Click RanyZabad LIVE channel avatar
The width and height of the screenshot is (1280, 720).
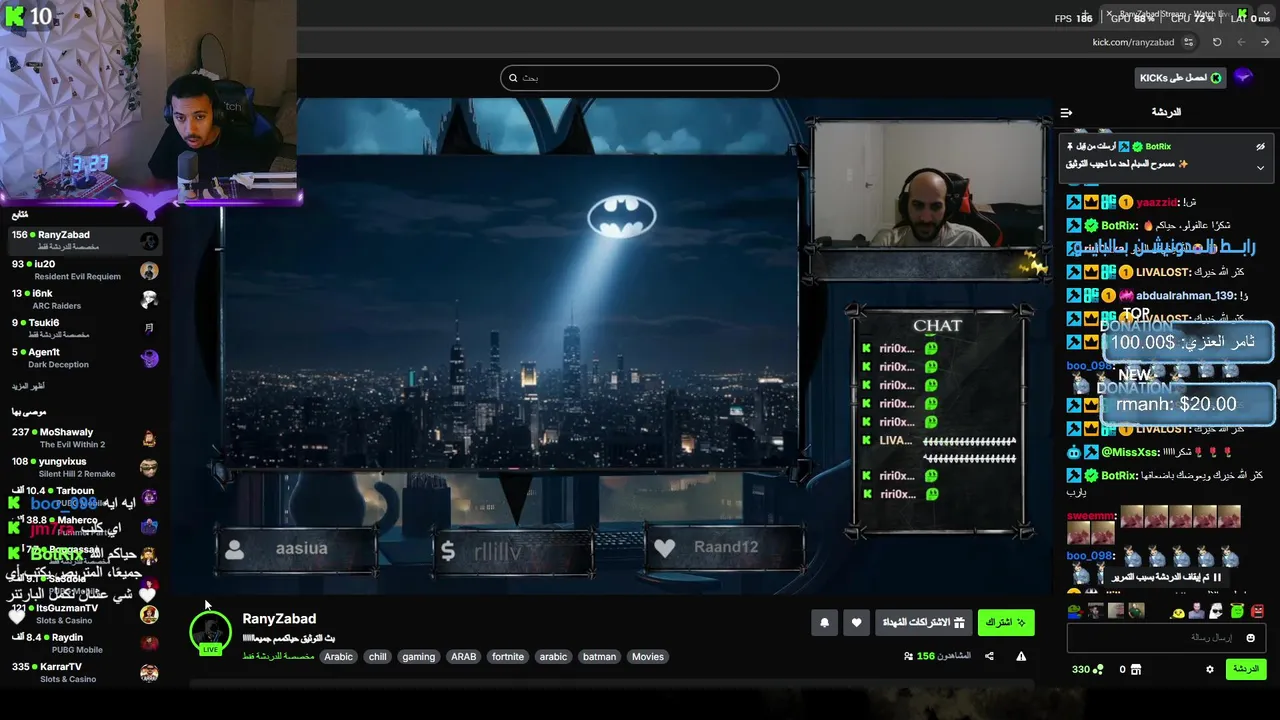(210, 633)
